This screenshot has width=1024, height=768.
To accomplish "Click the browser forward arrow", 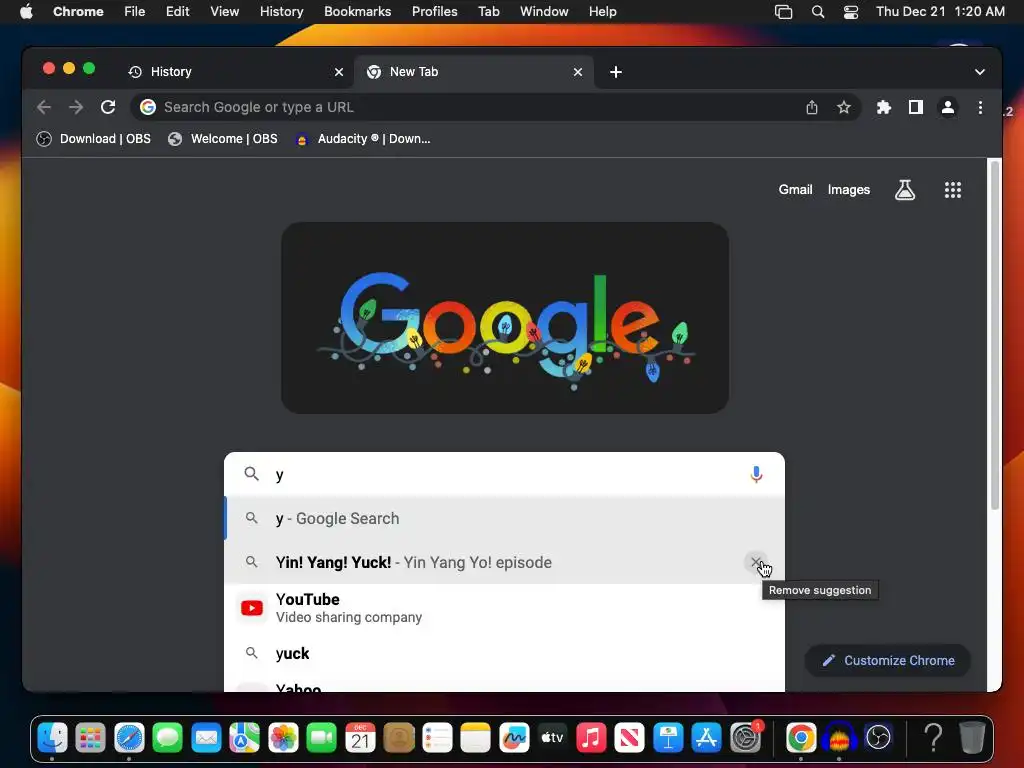I will tap(76, 107).
